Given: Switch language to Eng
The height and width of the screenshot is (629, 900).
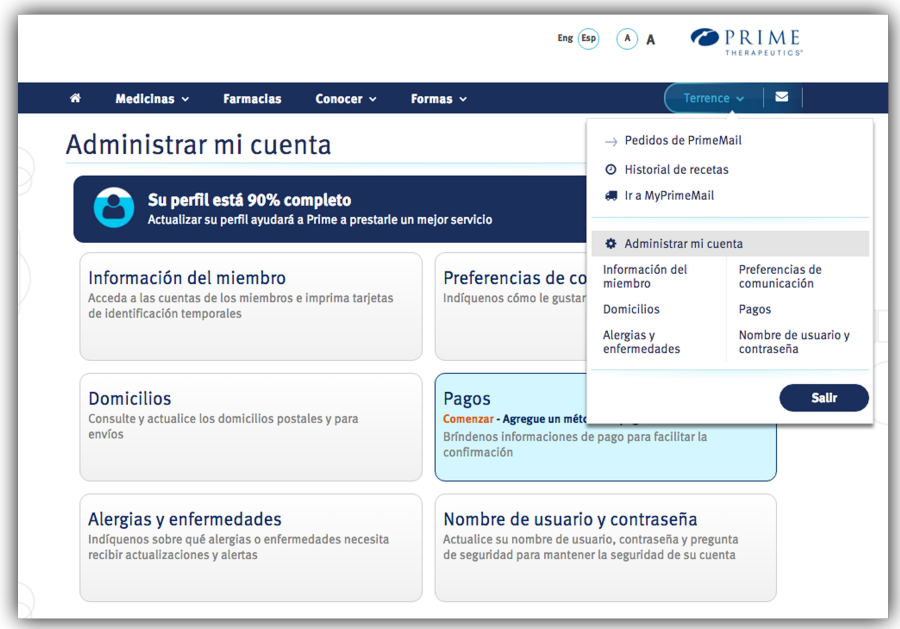Looking at the screenshot, I should [x=565, y=38].
